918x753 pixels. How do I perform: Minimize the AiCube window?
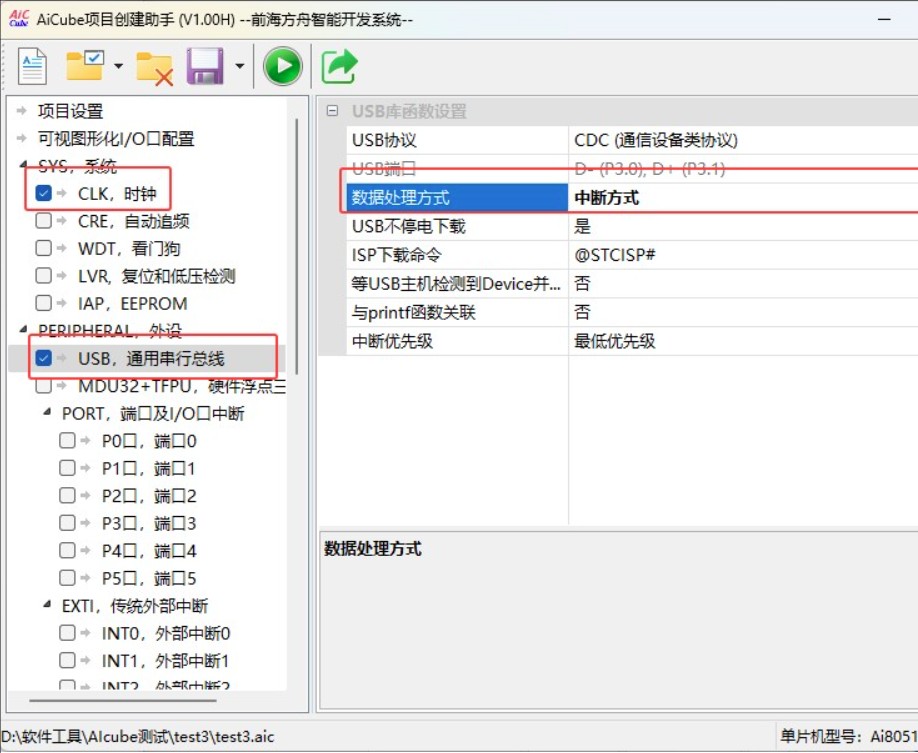[x=885, y=19]
